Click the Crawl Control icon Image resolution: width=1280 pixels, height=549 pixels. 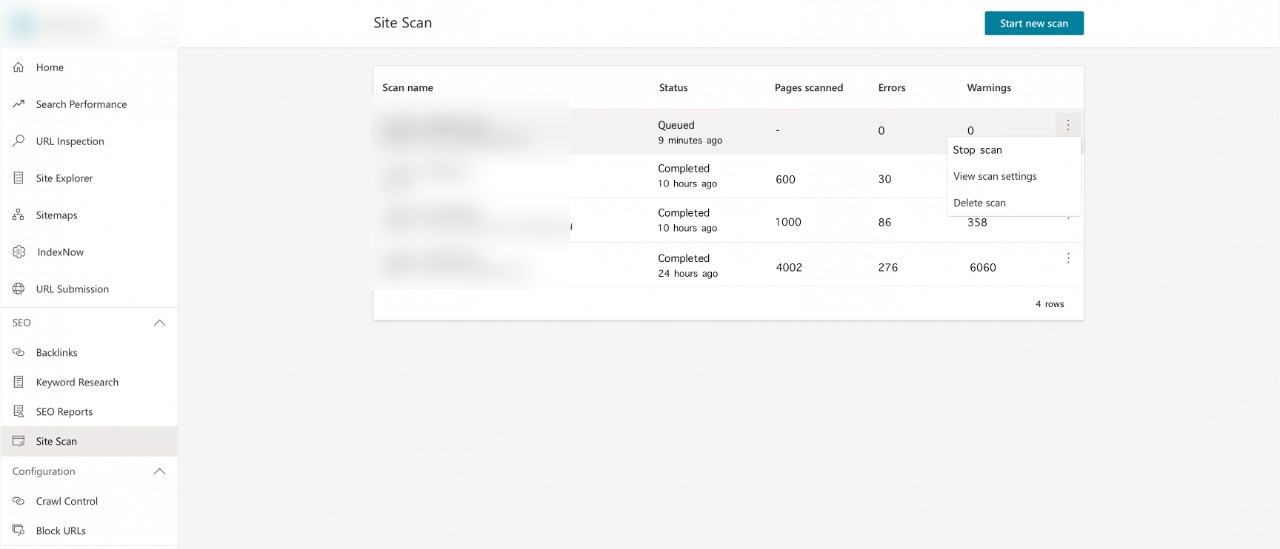[x=18, y=501]
